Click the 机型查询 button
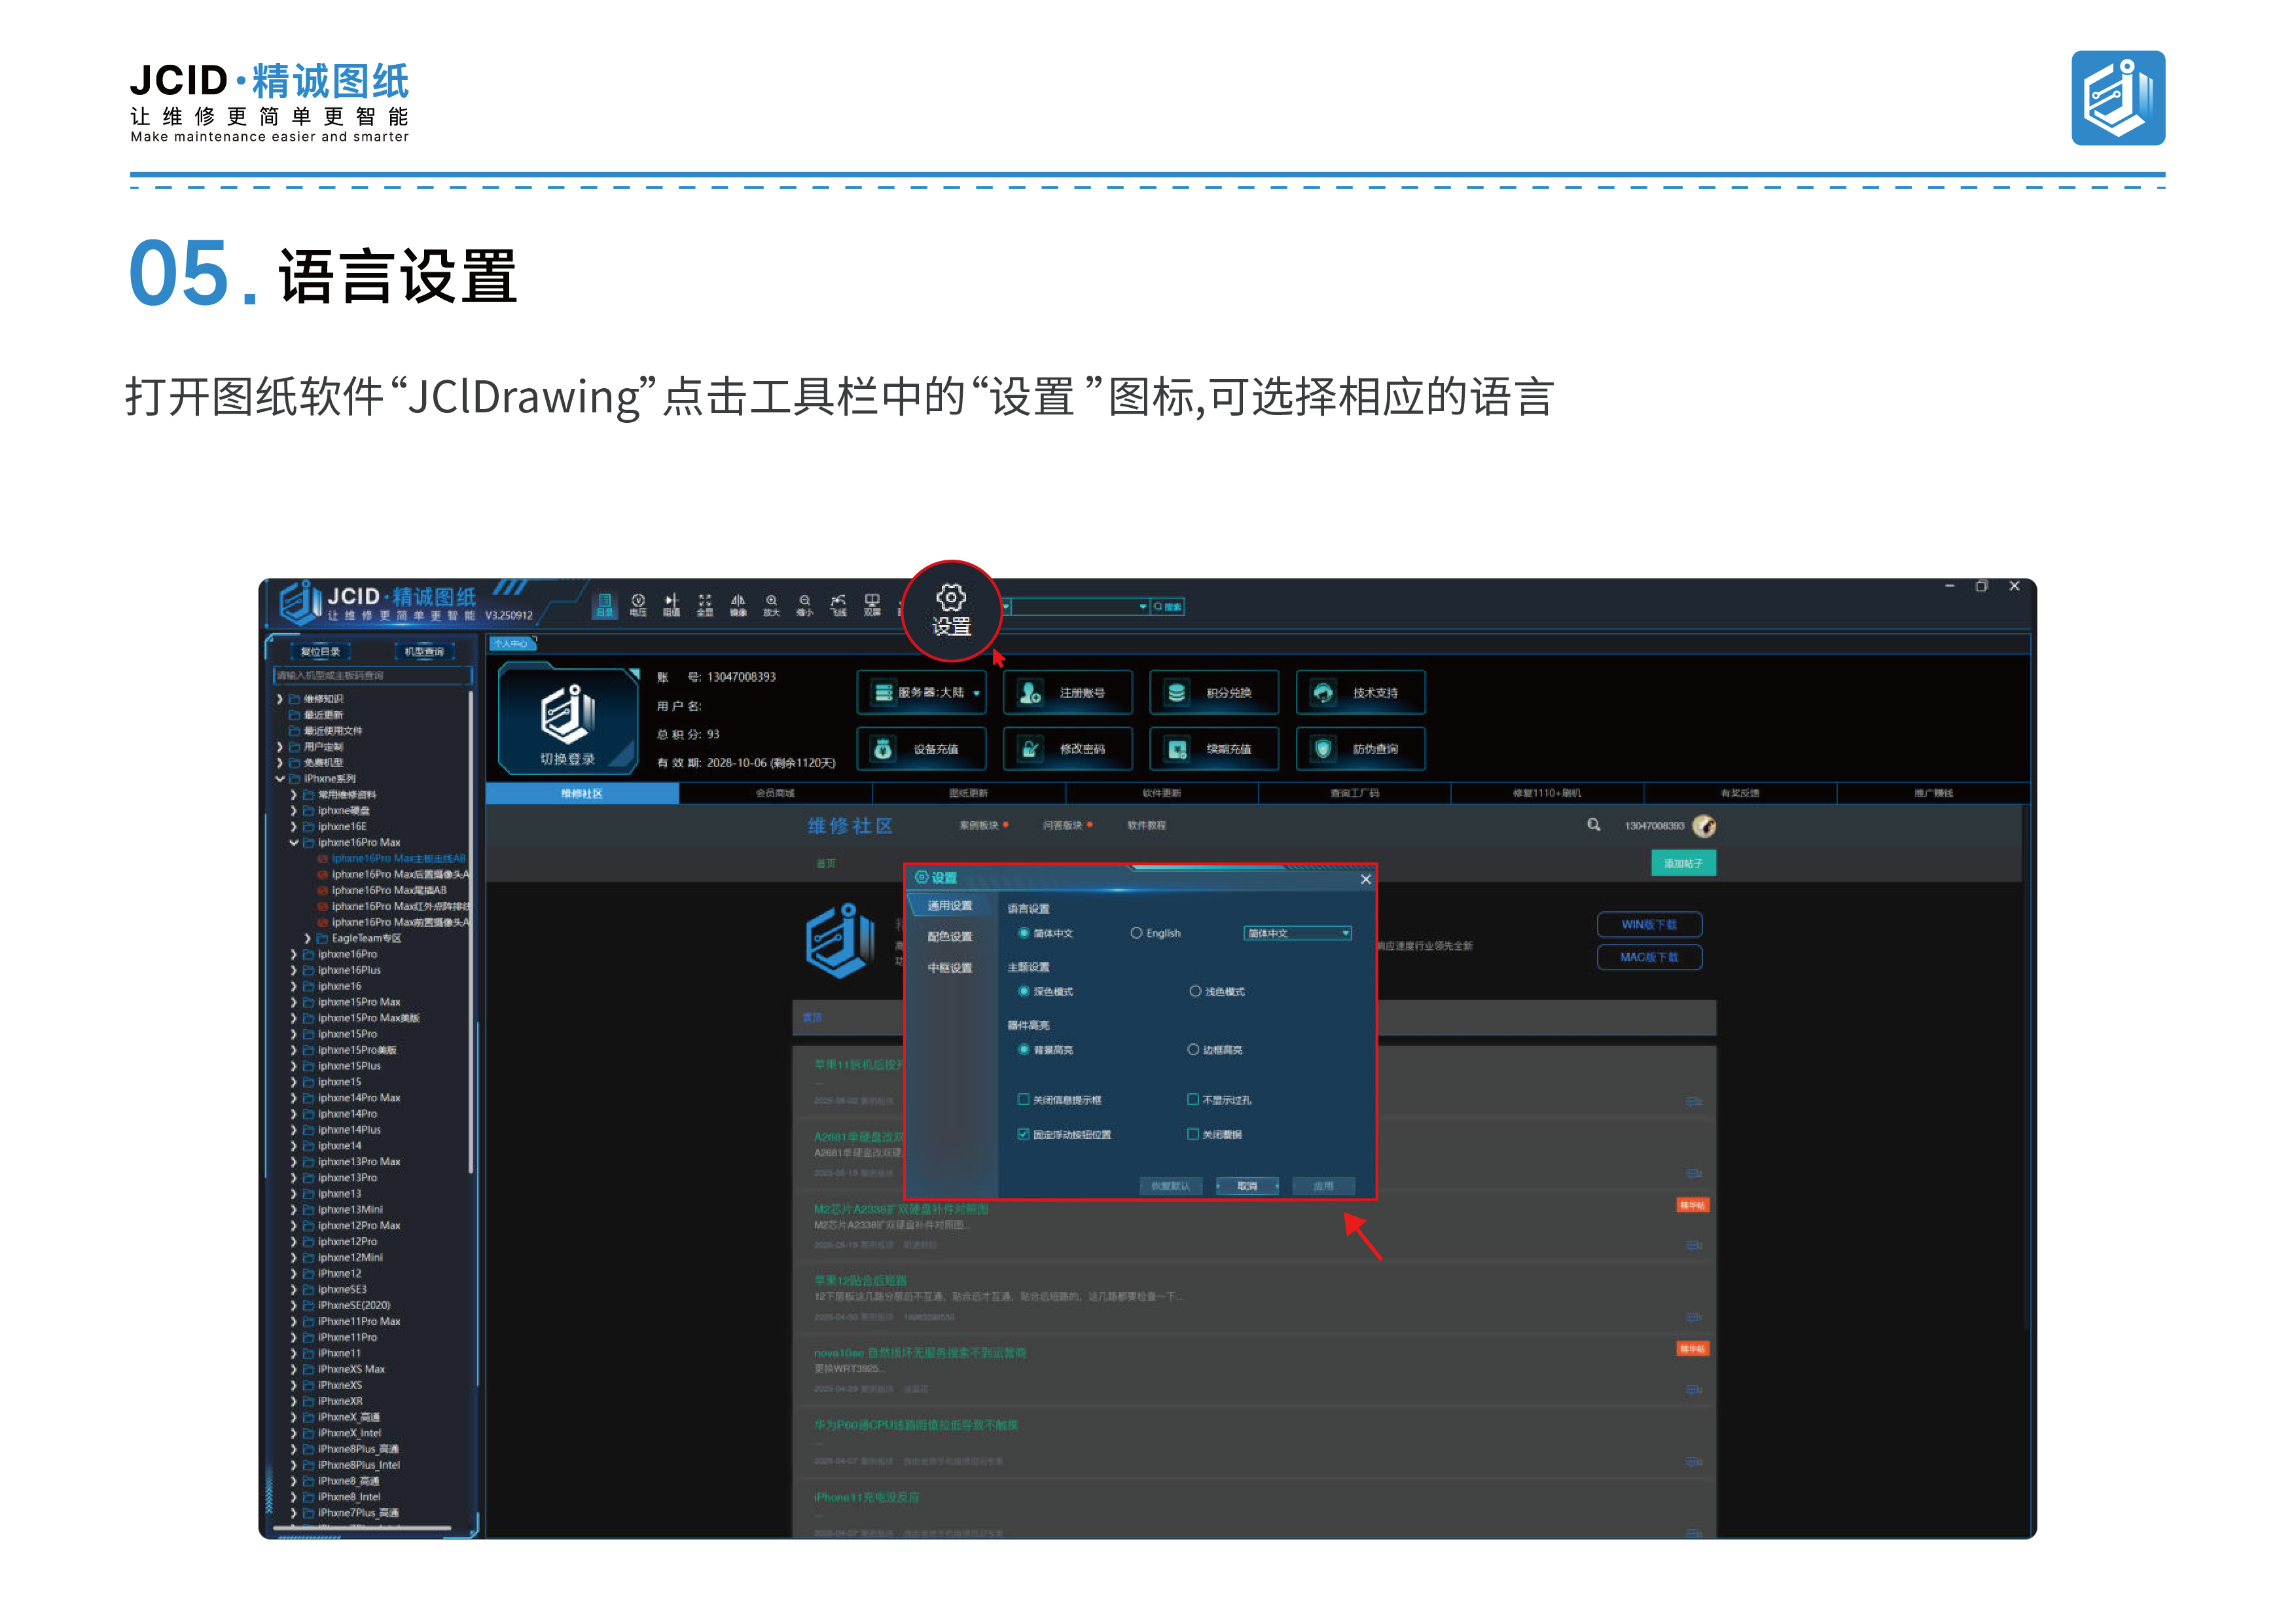Screen dimensions: 2296x1624 pyautogui.click(x=424, y=651)
